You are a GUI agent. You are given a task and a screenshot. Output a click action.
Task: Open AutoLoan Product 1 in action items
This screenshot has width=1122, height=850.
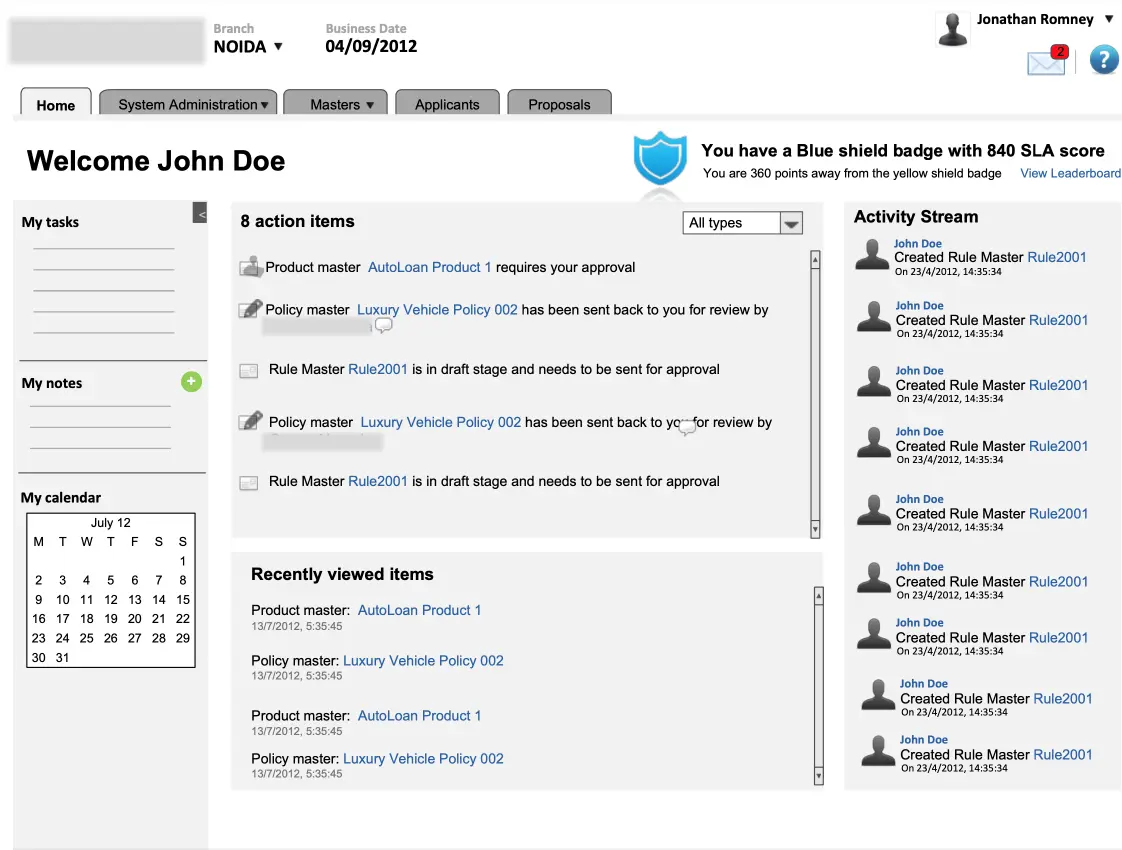pos(429,267)
